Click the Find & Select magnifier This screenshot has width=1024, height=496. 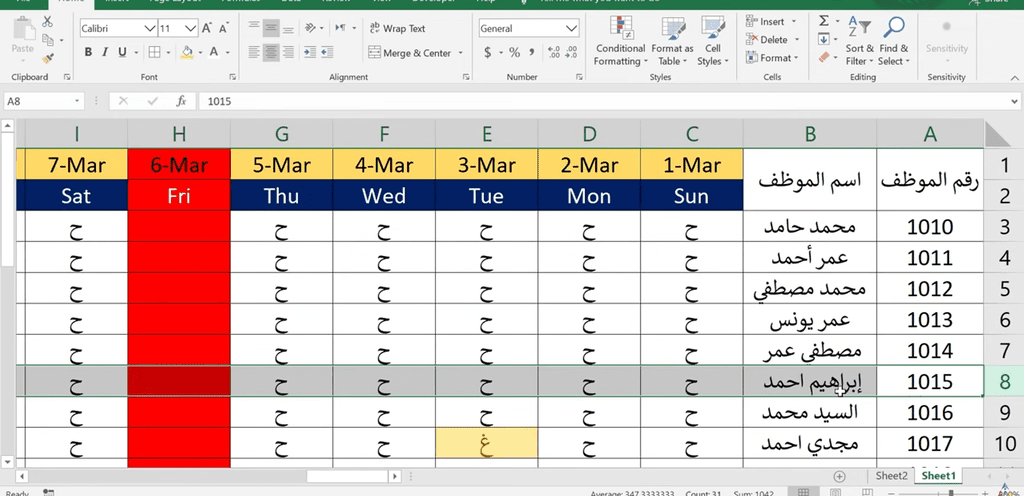coord(894,40)
